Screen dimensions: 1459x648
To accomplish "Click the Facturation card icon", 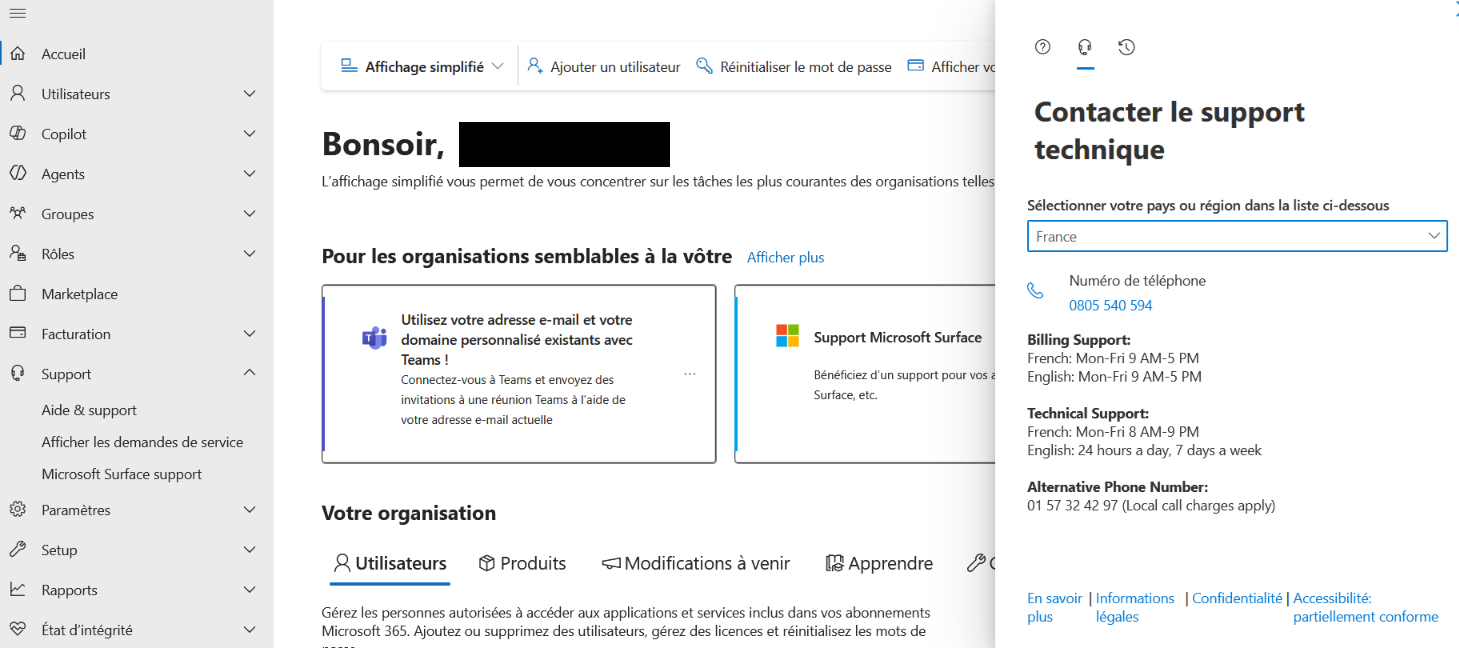I will tap(17, 334).
